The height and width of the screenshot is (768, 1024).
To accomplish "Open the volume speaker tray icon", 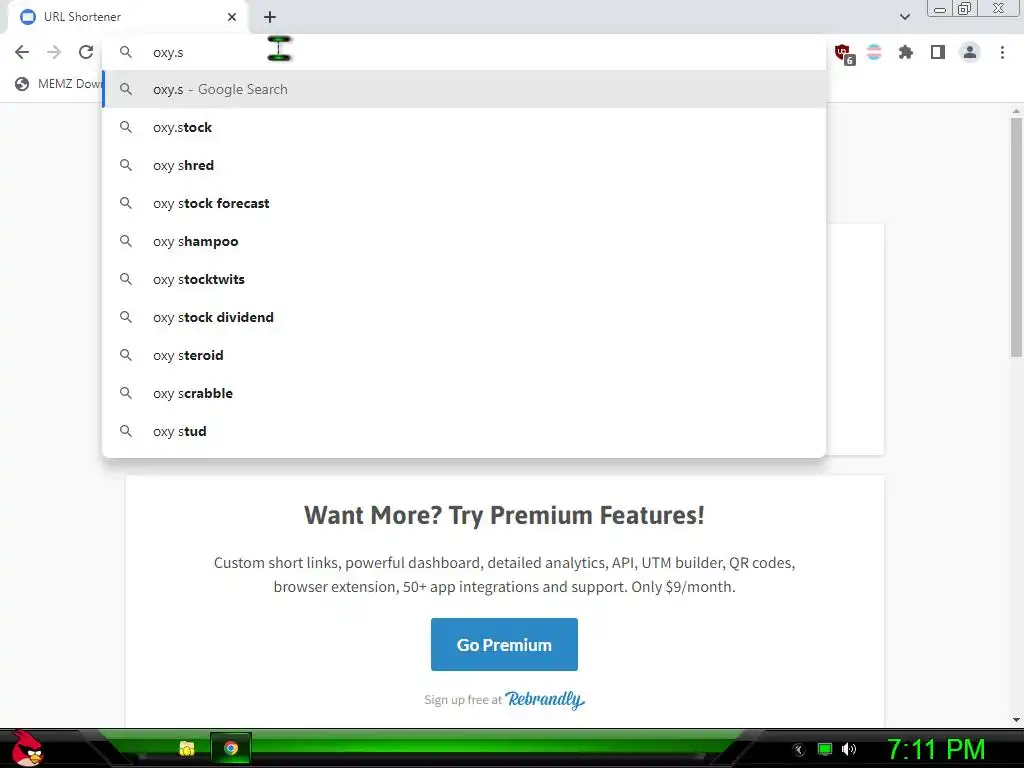I will (849, 749).
